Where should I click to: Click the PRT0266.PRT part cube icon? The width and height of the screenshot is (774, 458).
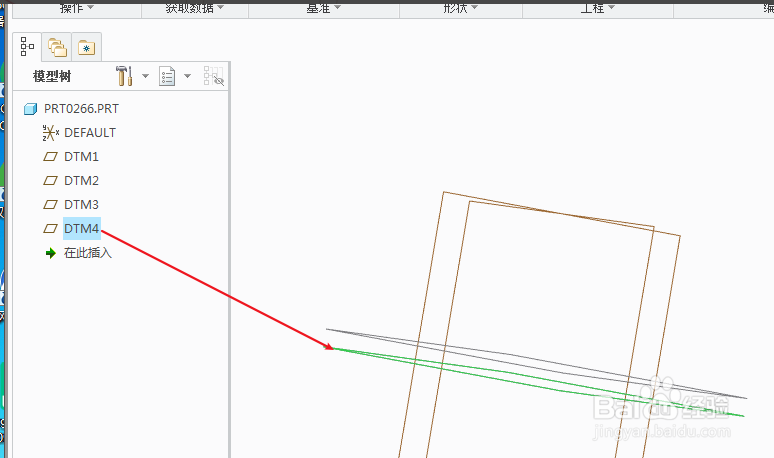click(x=30, y=109)
